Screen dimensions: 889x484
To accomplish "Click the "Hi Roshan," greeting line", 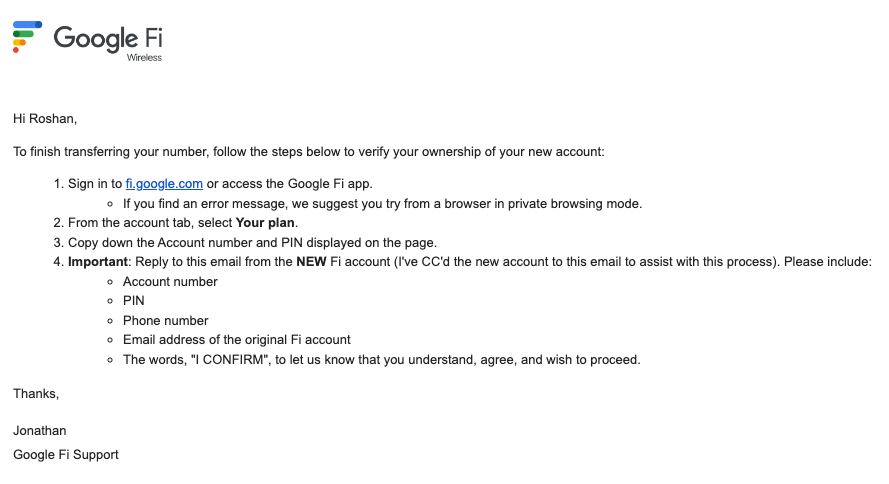I will click(x=45, y=119).
